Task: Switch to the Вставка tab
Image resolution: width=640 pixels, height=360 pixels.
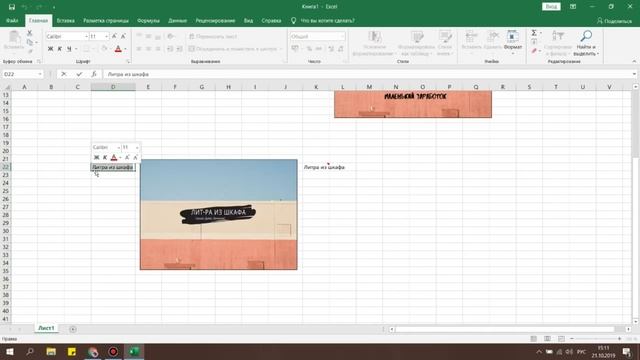Action: (x=65, y=21)
